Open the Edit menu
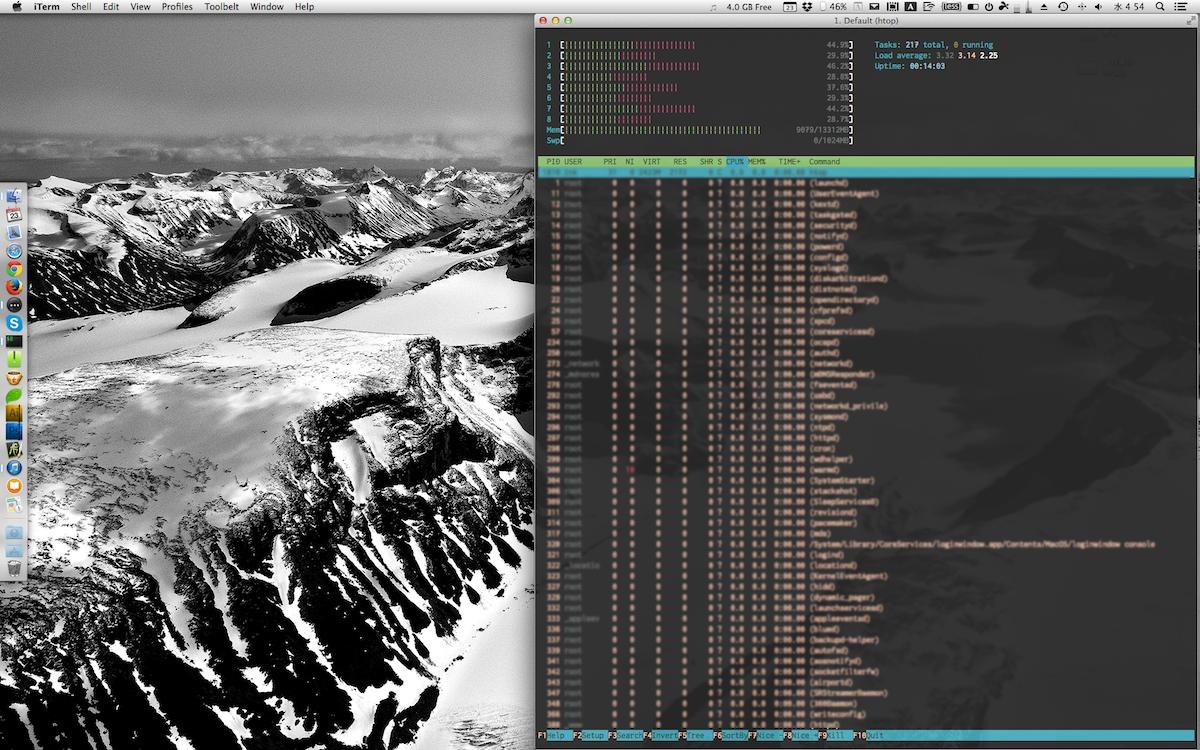The width and height of the screenshot is (1200, 750). 111,6
